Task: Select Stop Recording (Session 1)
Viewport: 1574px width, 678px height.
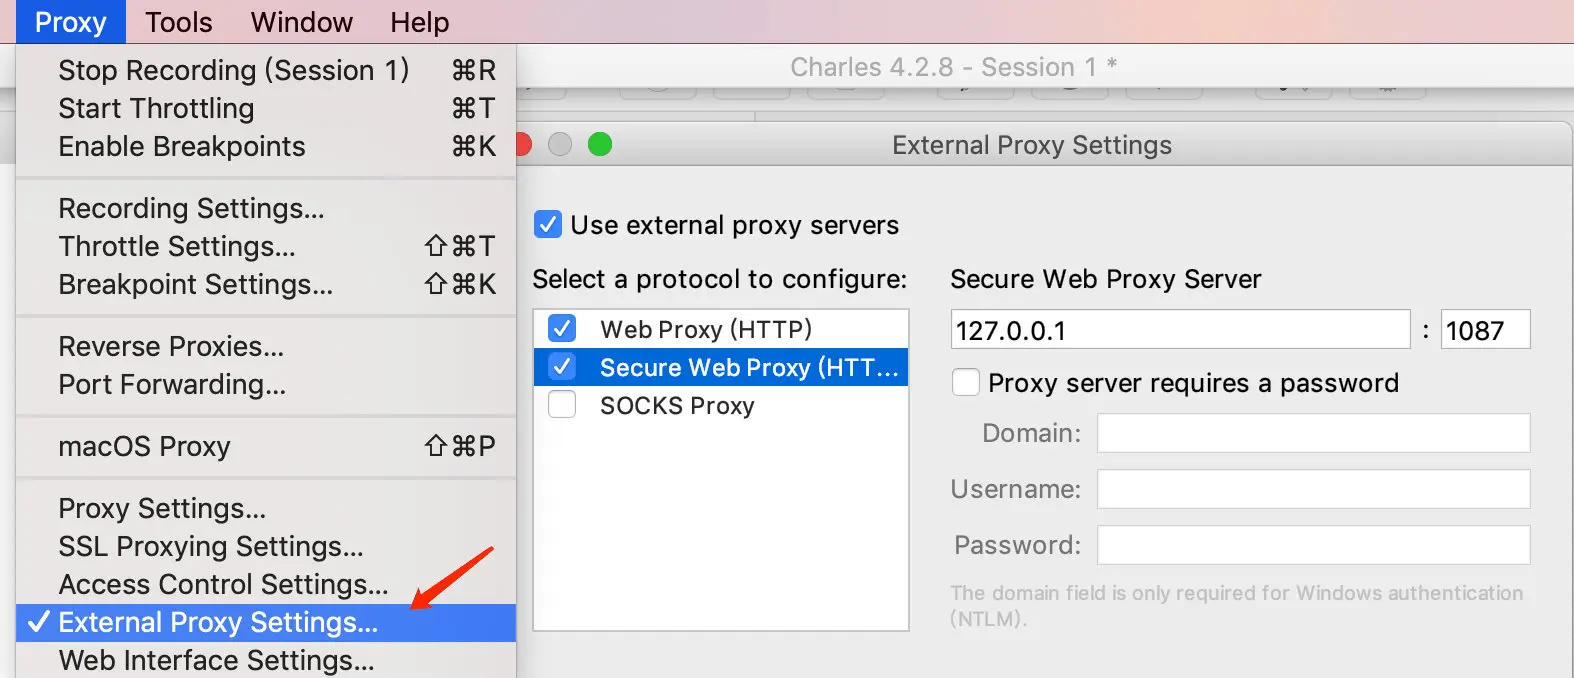Action: point(233,70)
